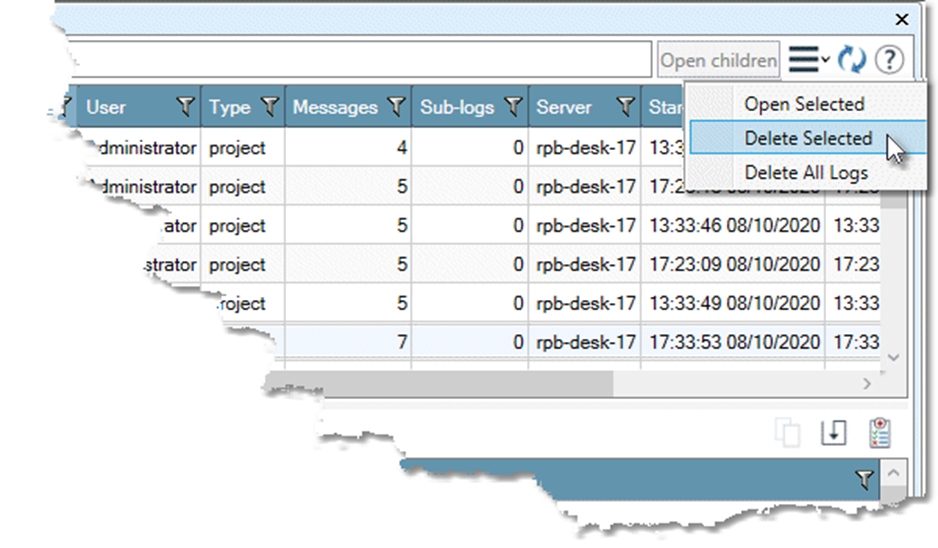938x548 pixels.
Task: Open the help question mark icon
Action: [x=889, y=60]
